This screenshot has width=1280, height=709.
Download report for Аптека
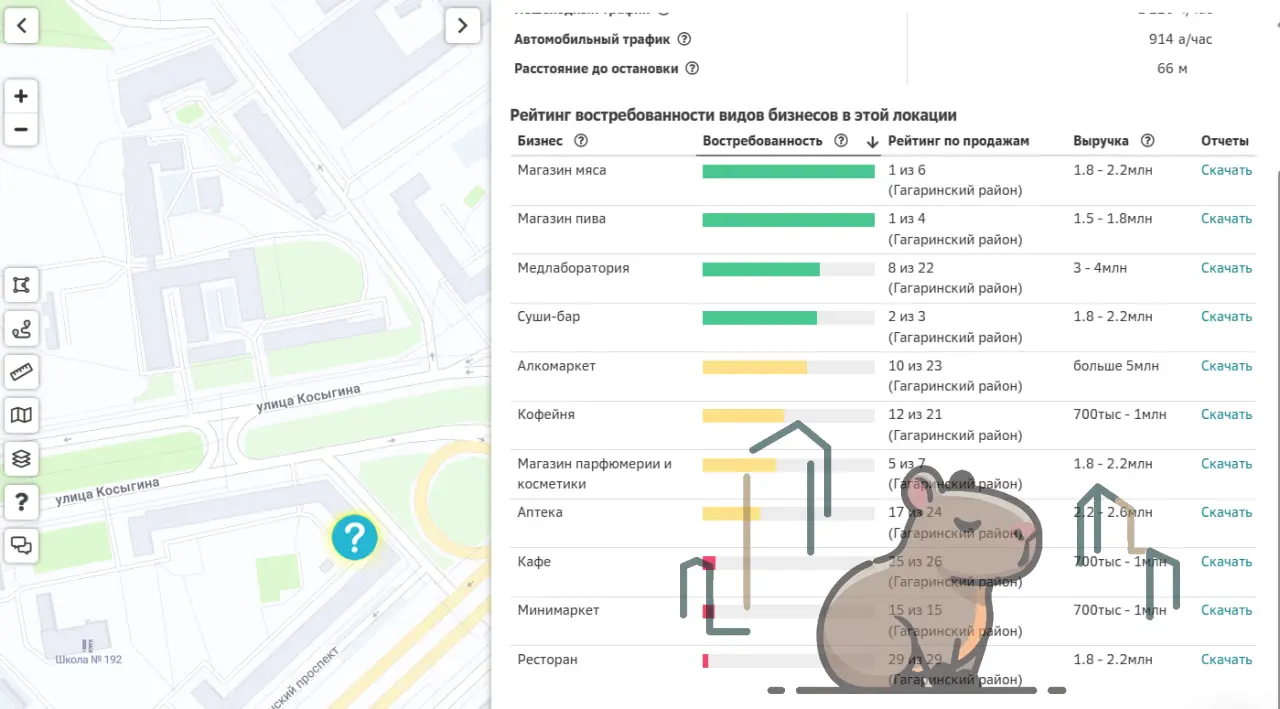(1226, 513)
